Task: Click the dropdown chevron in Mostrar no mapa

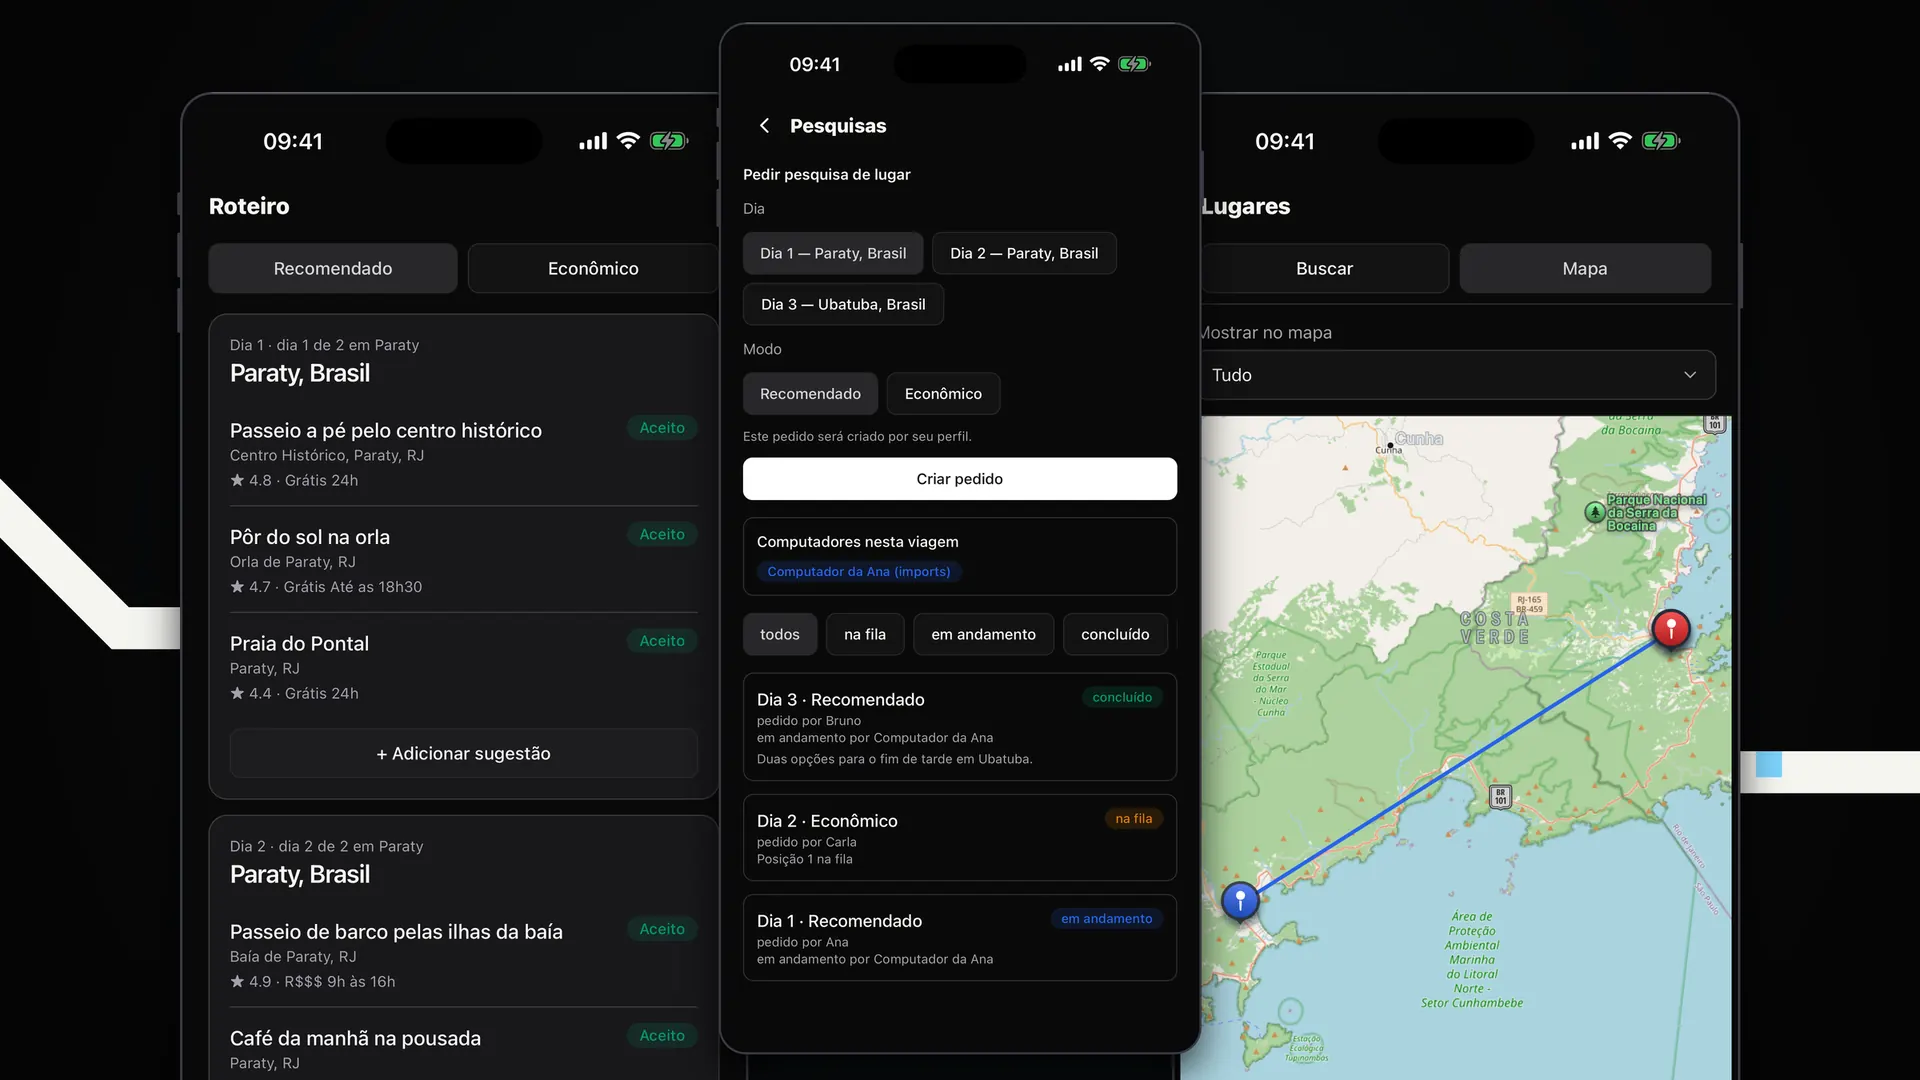Action: [1690, 375]
